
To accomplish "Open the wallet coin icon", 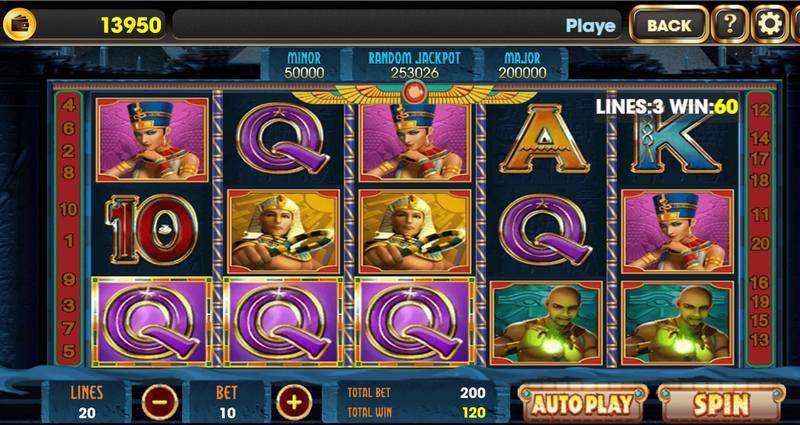I will pyautogui.click(x=19, y=24).
